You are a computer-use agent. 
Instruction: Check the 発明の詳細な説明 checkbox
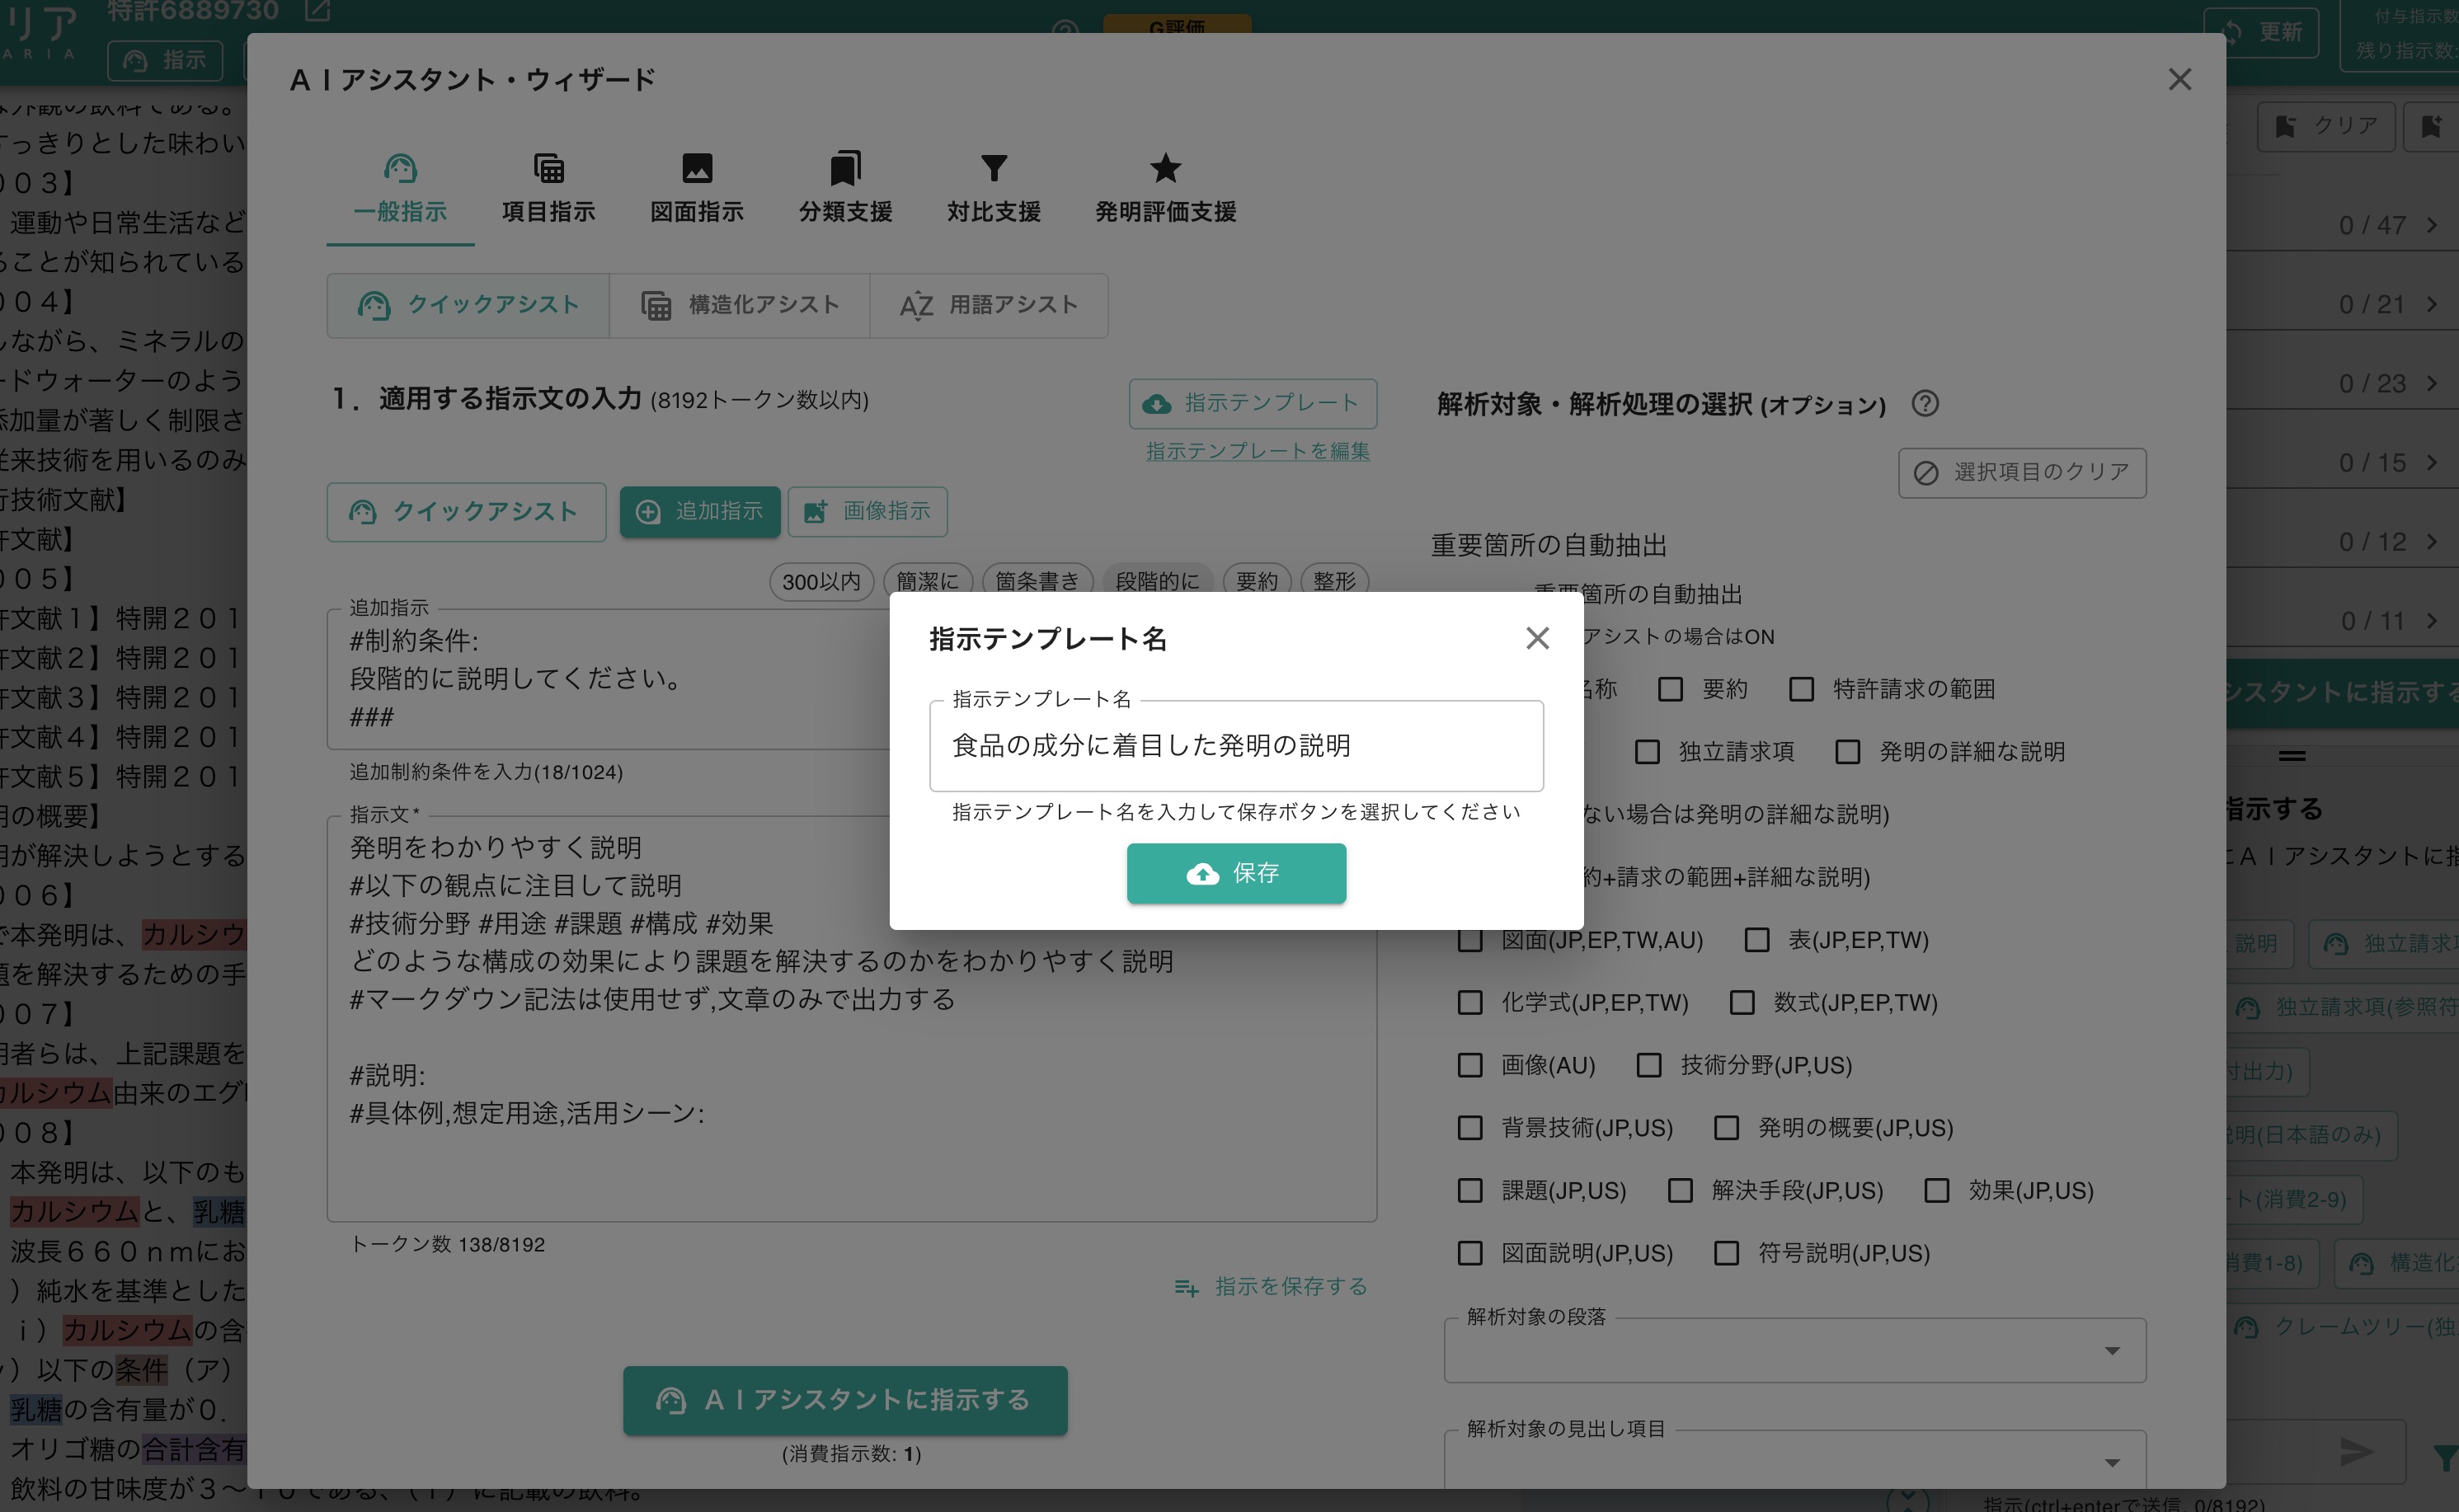click(x=1847, y=751)
